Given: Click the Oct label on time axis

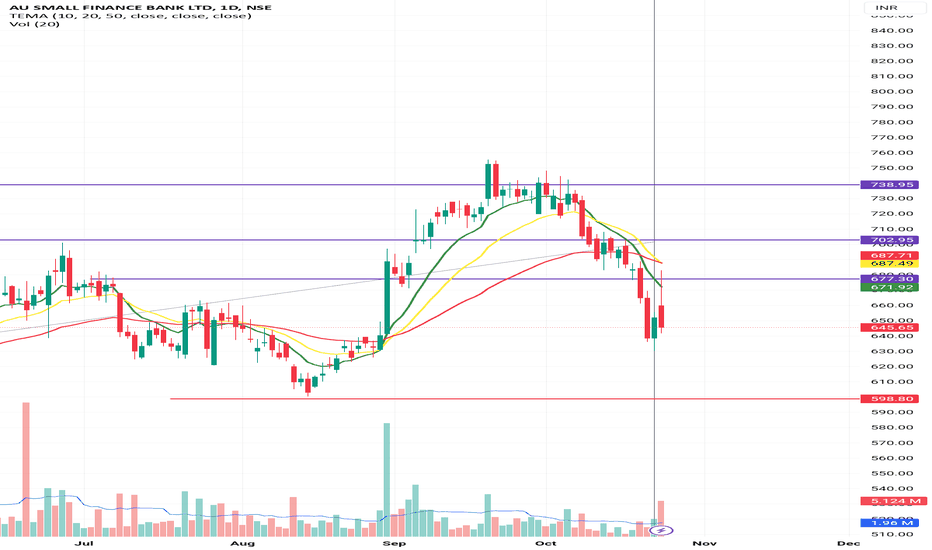Looking at the screenshot, I should pyautogui.click(x=546, y=543).
